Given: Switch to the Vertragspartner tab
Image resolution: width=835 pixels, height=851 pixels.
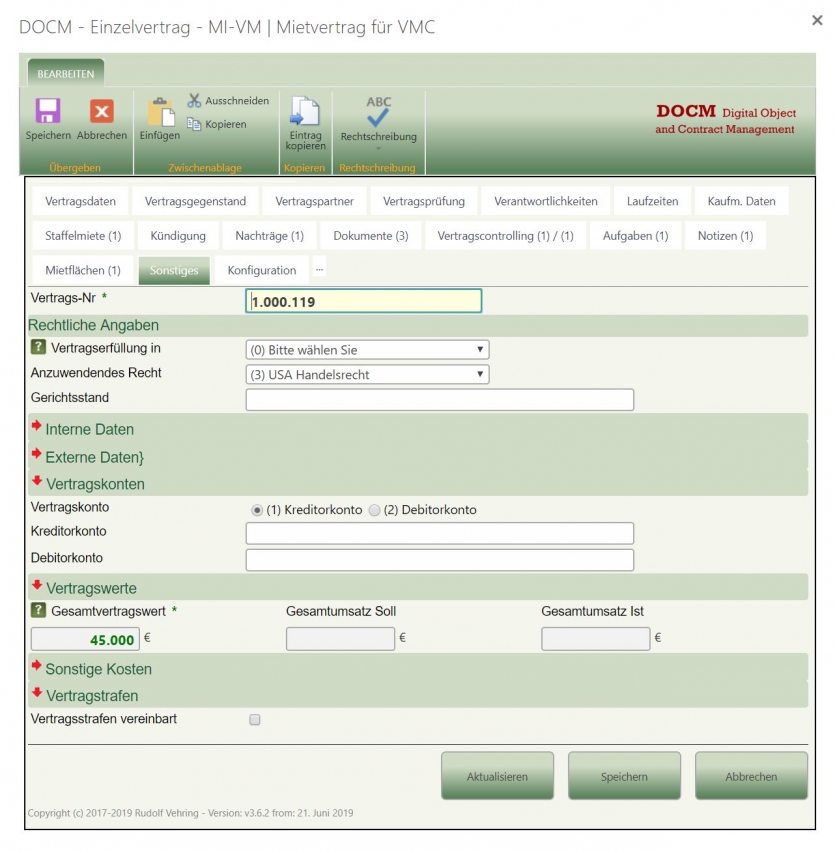Looking at the screenshot, I should click(314, 201).
